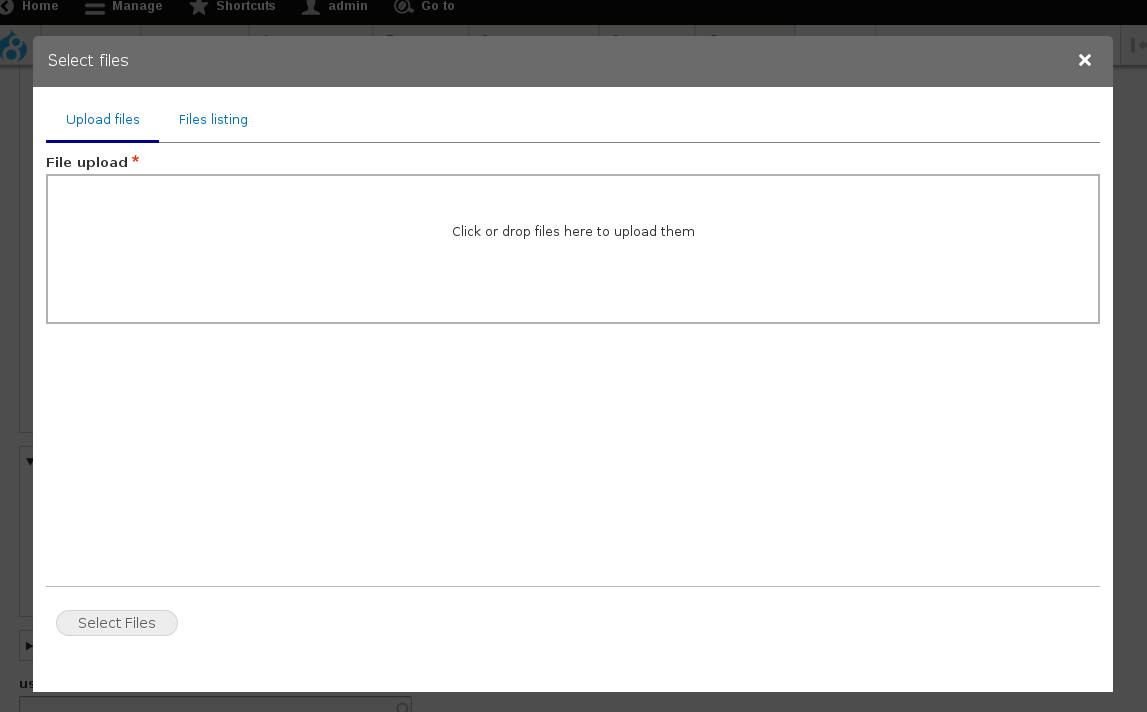Click the text field below the dialog
This screenshot has width=1147, height=712.
[x=200, y=705]
